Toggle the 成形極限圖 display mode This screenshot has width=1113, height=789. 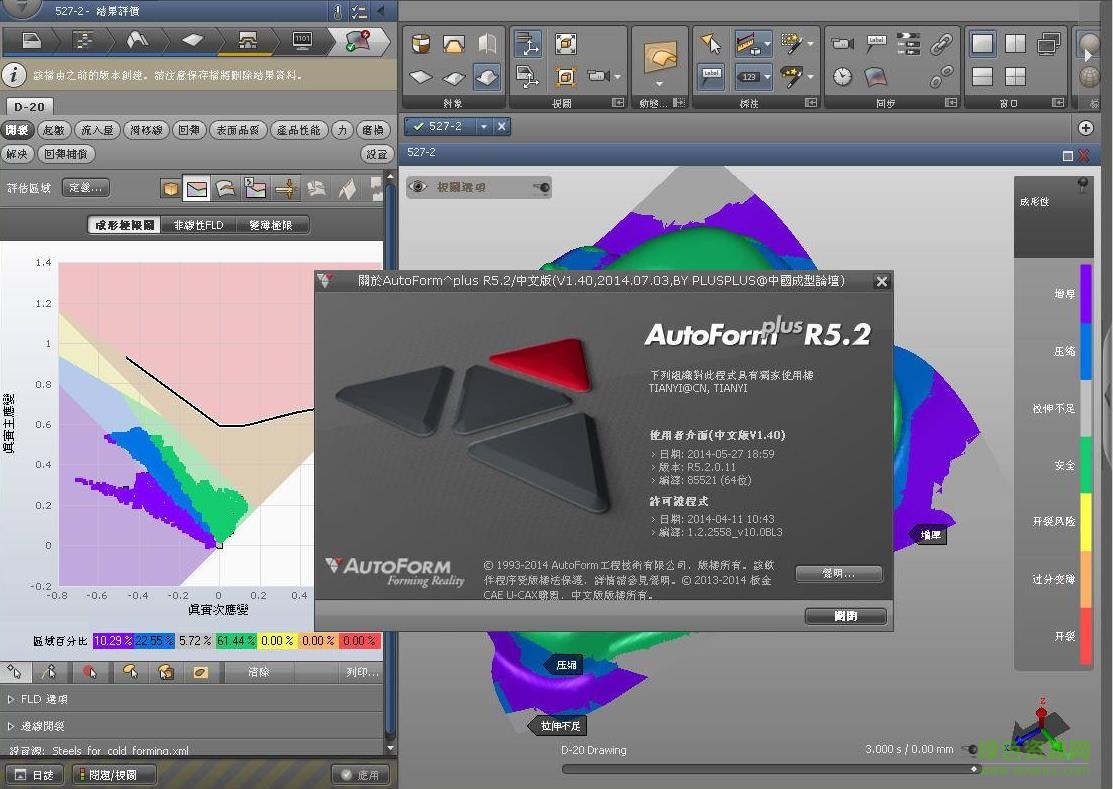125,225
